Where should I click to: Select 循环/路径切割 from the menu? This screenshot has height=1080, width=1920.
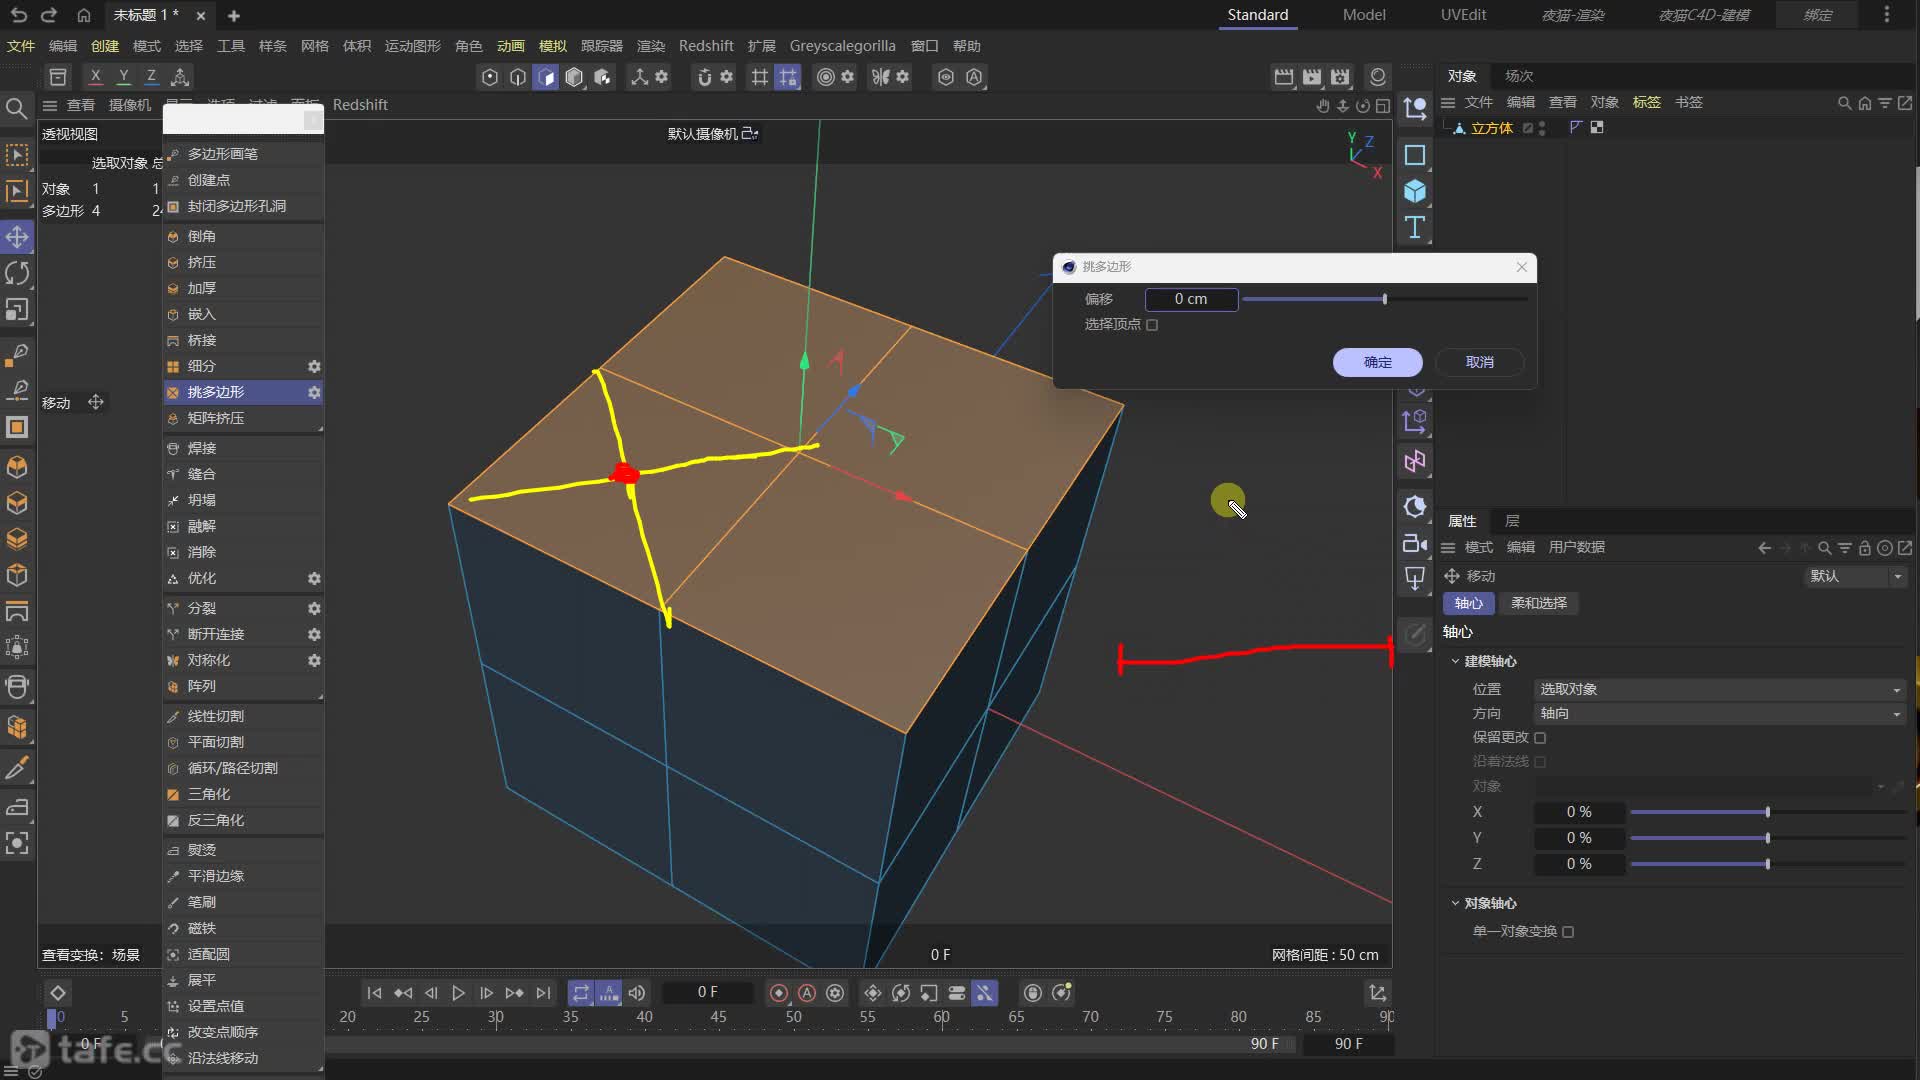[243, 769]
